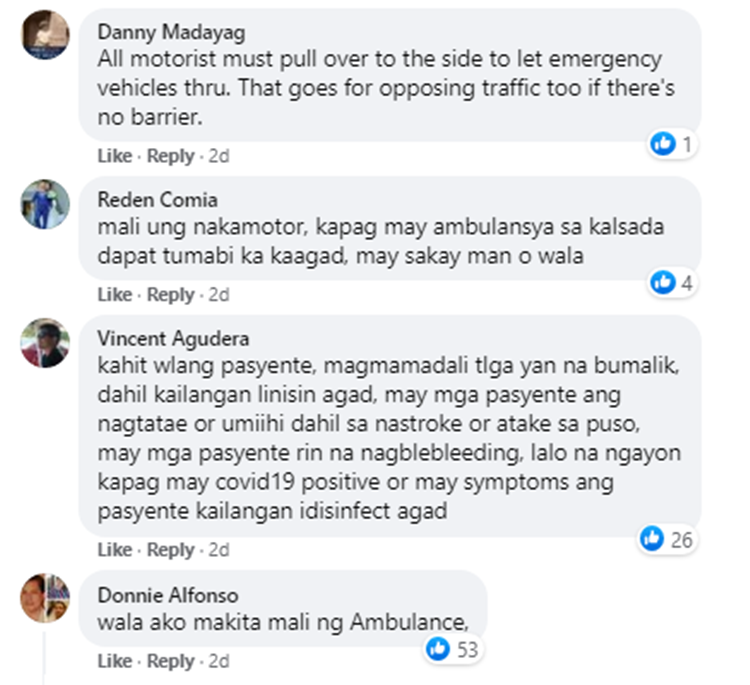Open Vincent Agudera's name link
The width and height of the screenshot is (750, 685).
click(x=173, y=339)
